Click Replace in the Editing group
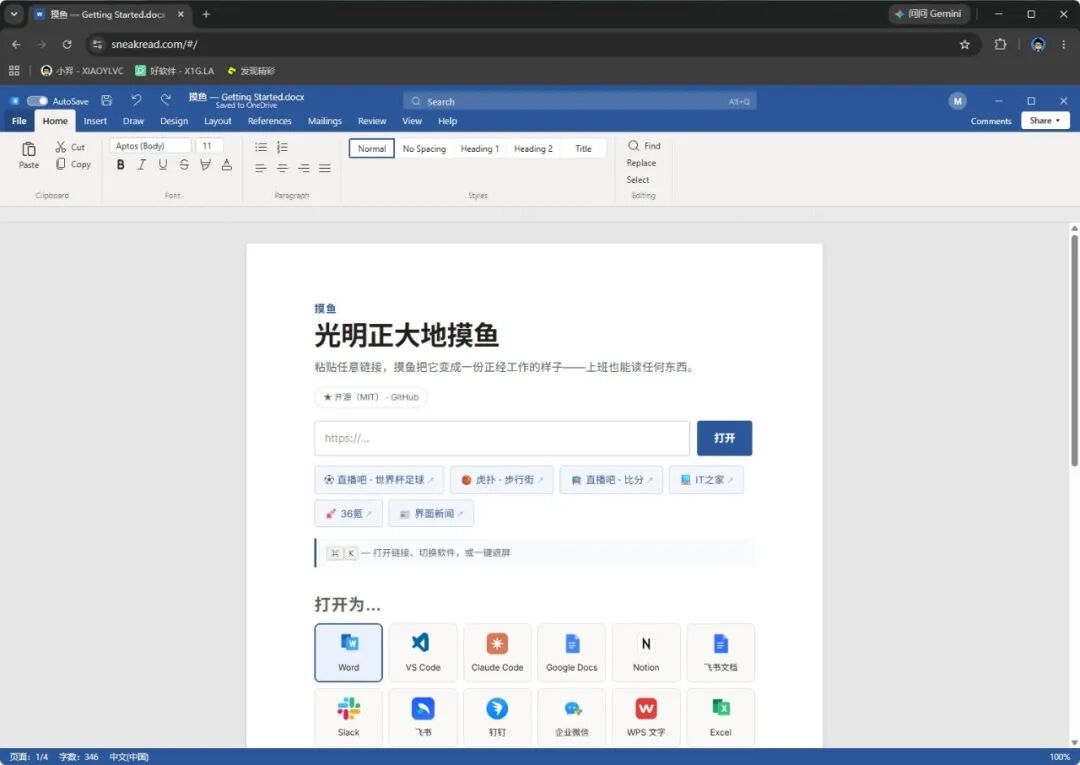 [641, 163]
